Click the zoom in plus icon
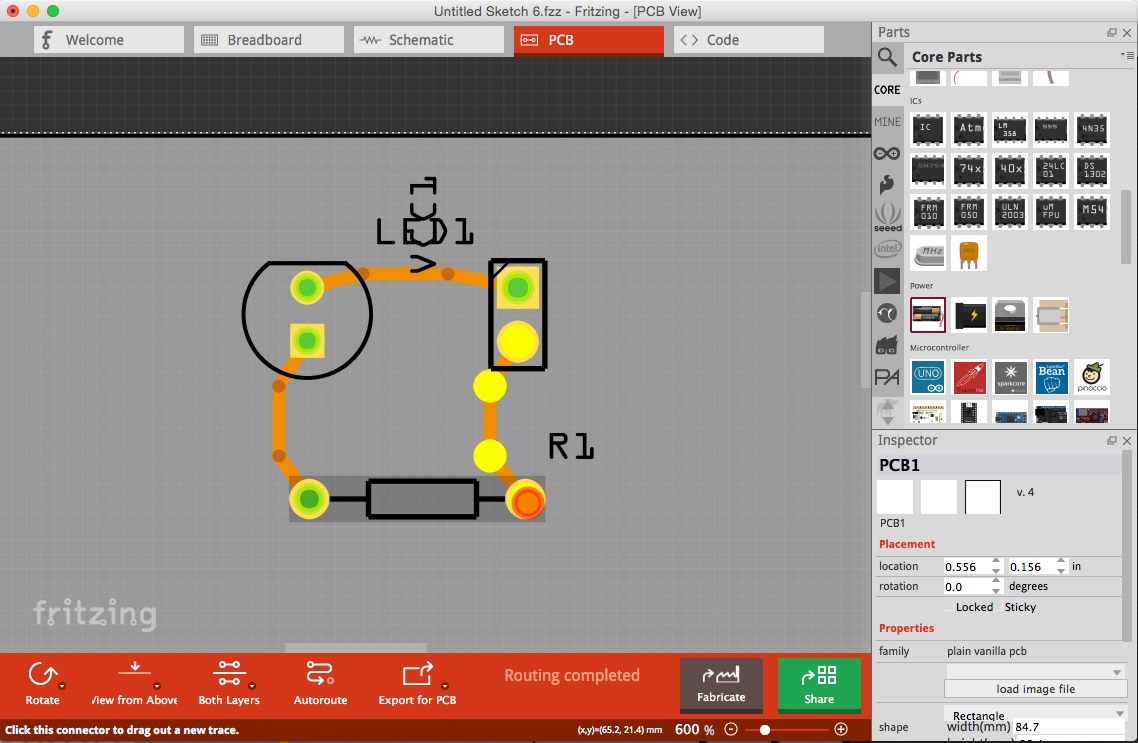Image resolution: width=1138 pixels, height=743 pixels. [x=840, y=729]
